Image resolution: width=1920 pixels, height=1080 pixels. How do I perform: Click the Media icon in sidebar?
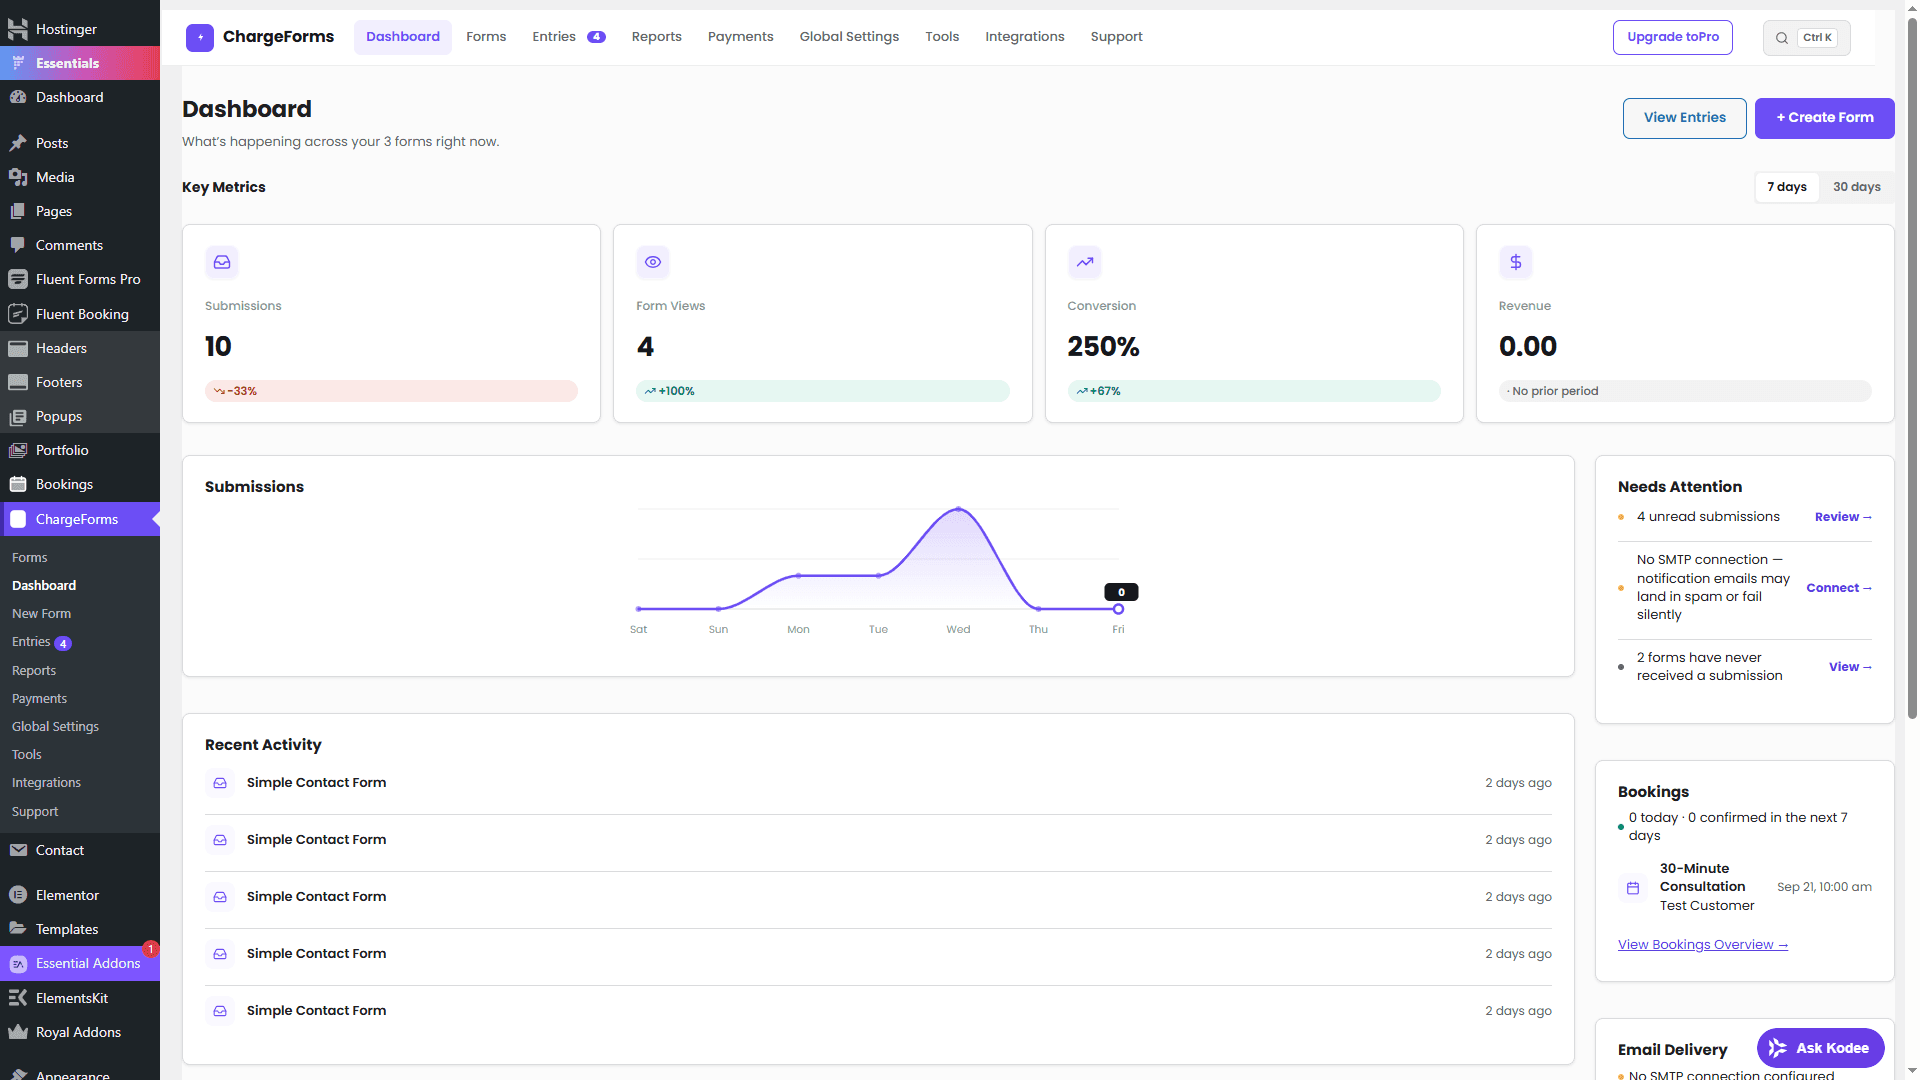click(18, 177)
